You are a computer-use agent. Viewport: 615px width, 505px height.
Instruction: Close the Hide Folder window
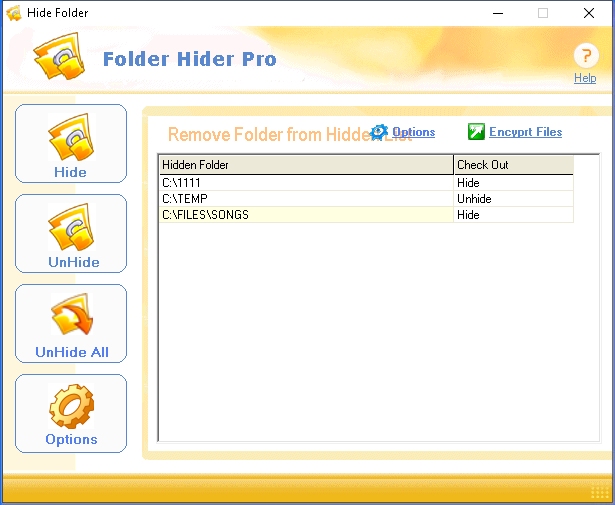[589, 13]
